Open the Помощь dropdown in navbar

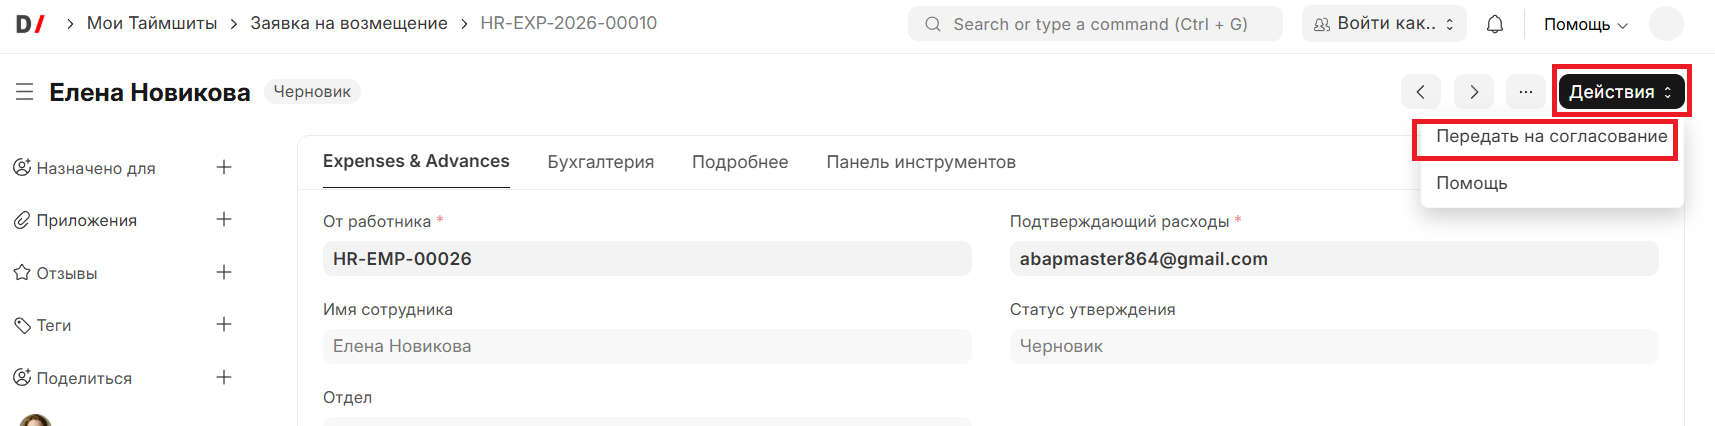(1586, 24)
